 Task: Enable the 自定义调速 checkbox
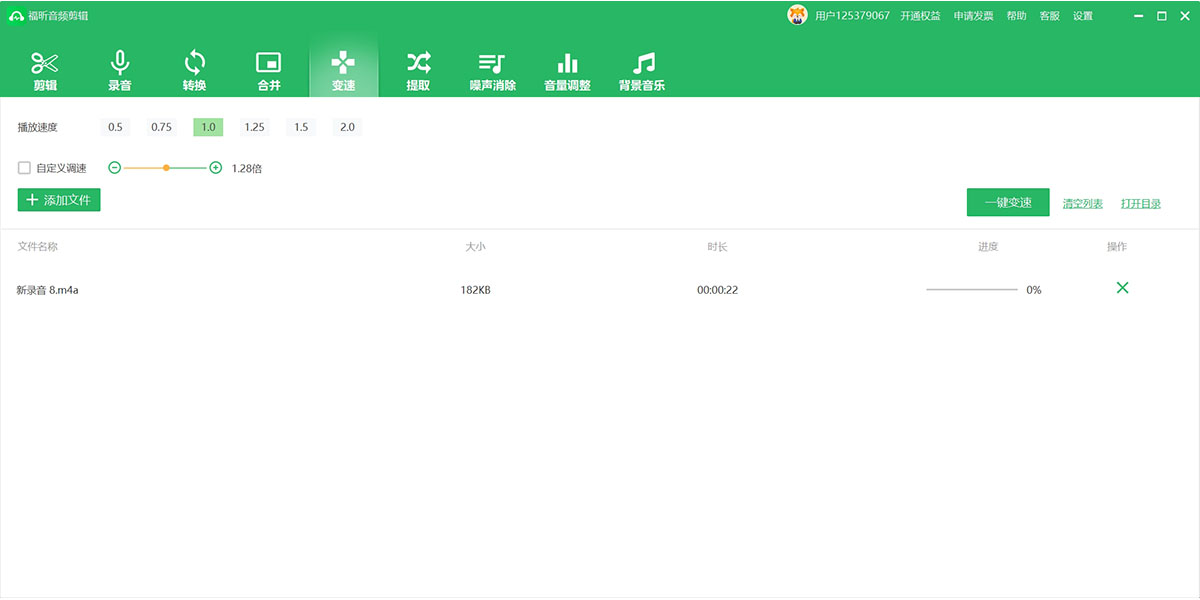pyautogui.click(x=25, y=168)
